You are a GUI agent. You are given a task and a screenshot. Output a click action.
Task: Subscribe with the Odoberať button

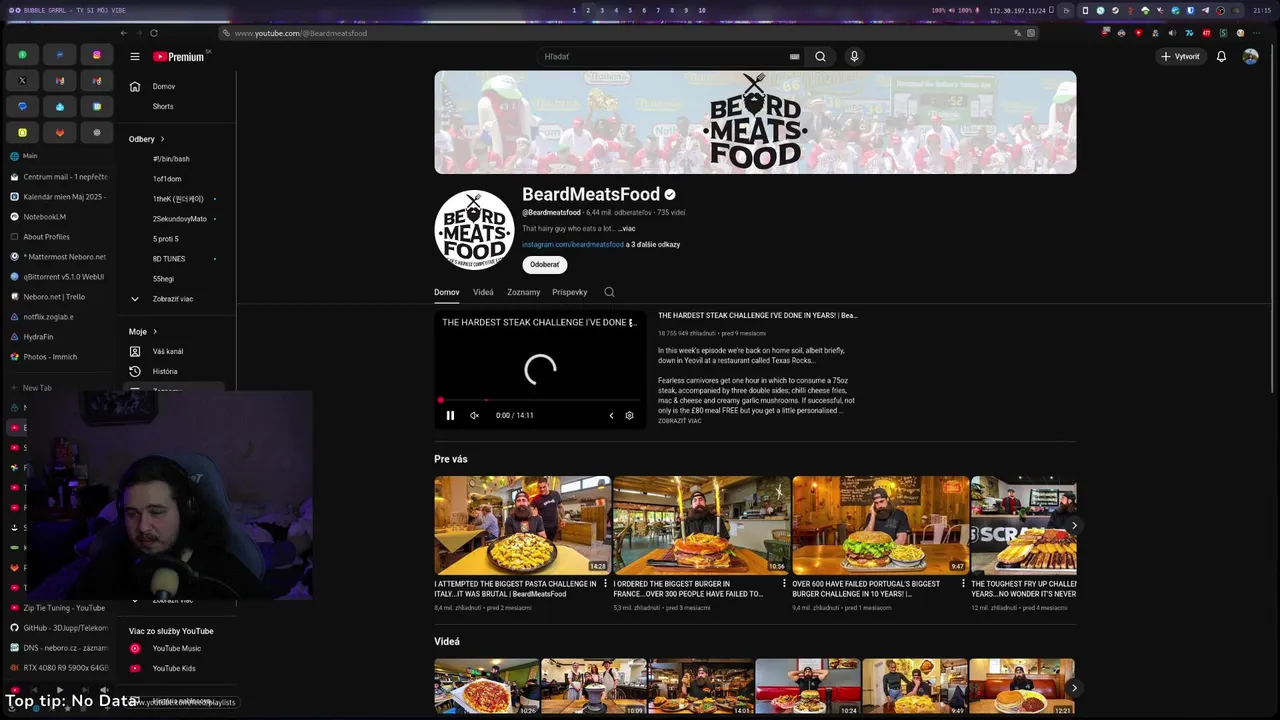pos(545,265)
